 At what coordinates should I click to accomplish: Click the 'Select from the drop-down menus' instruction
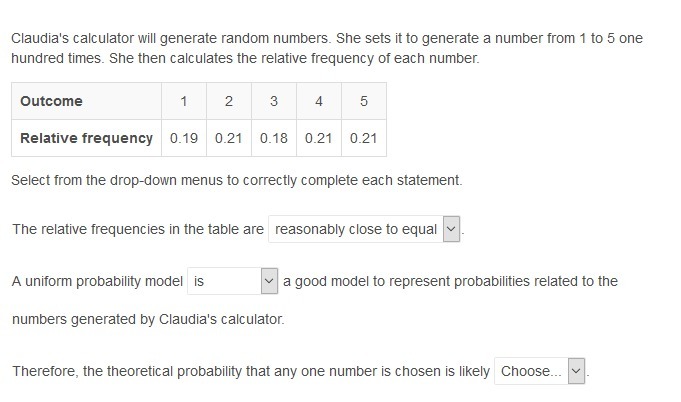(236, 181)
